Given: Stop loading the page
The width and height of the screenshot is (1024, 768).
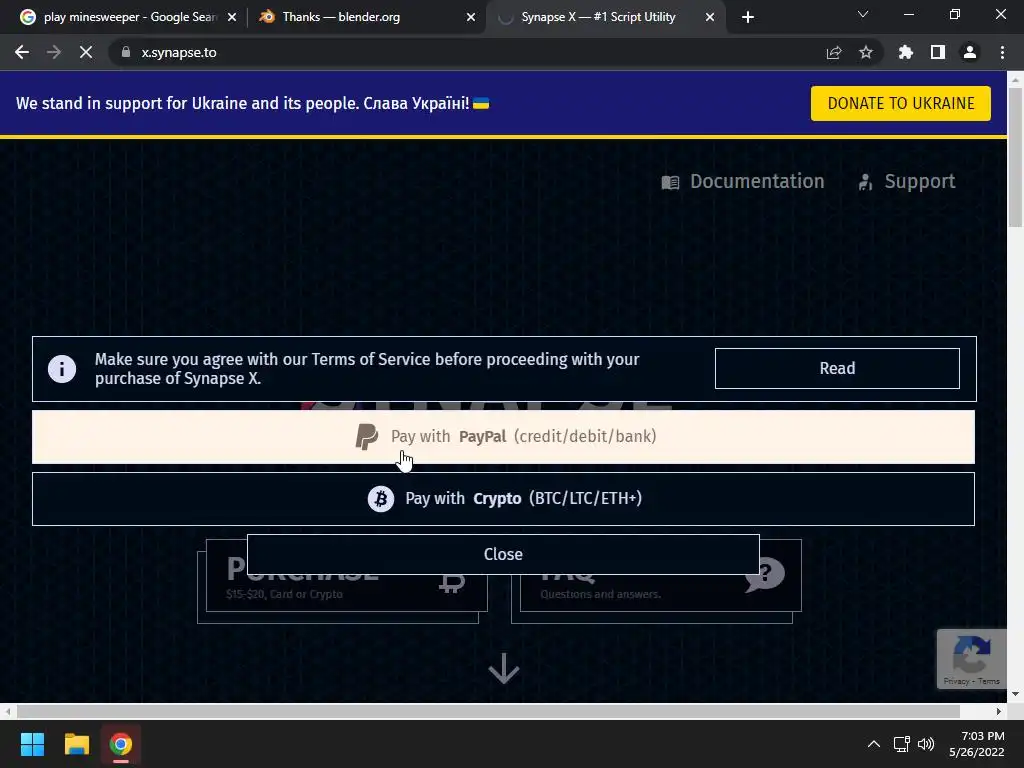Looking at the screenshot, I should point(86,52).
